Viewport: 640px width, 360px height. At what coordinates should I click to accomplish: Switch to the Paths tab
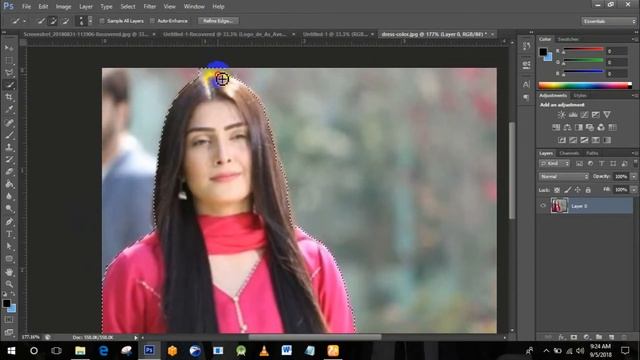(592, 153)
